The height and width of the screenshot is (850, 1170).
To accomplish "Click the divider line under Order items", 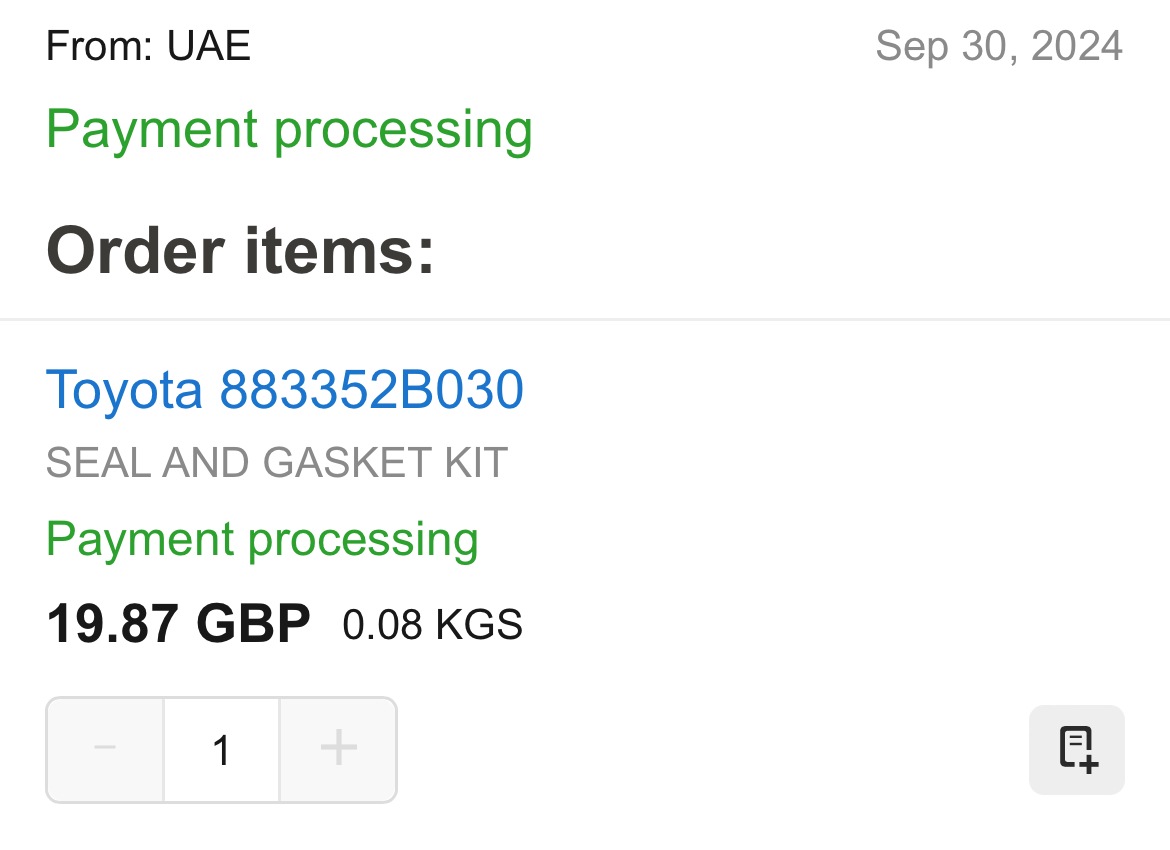I will point(585,319).
